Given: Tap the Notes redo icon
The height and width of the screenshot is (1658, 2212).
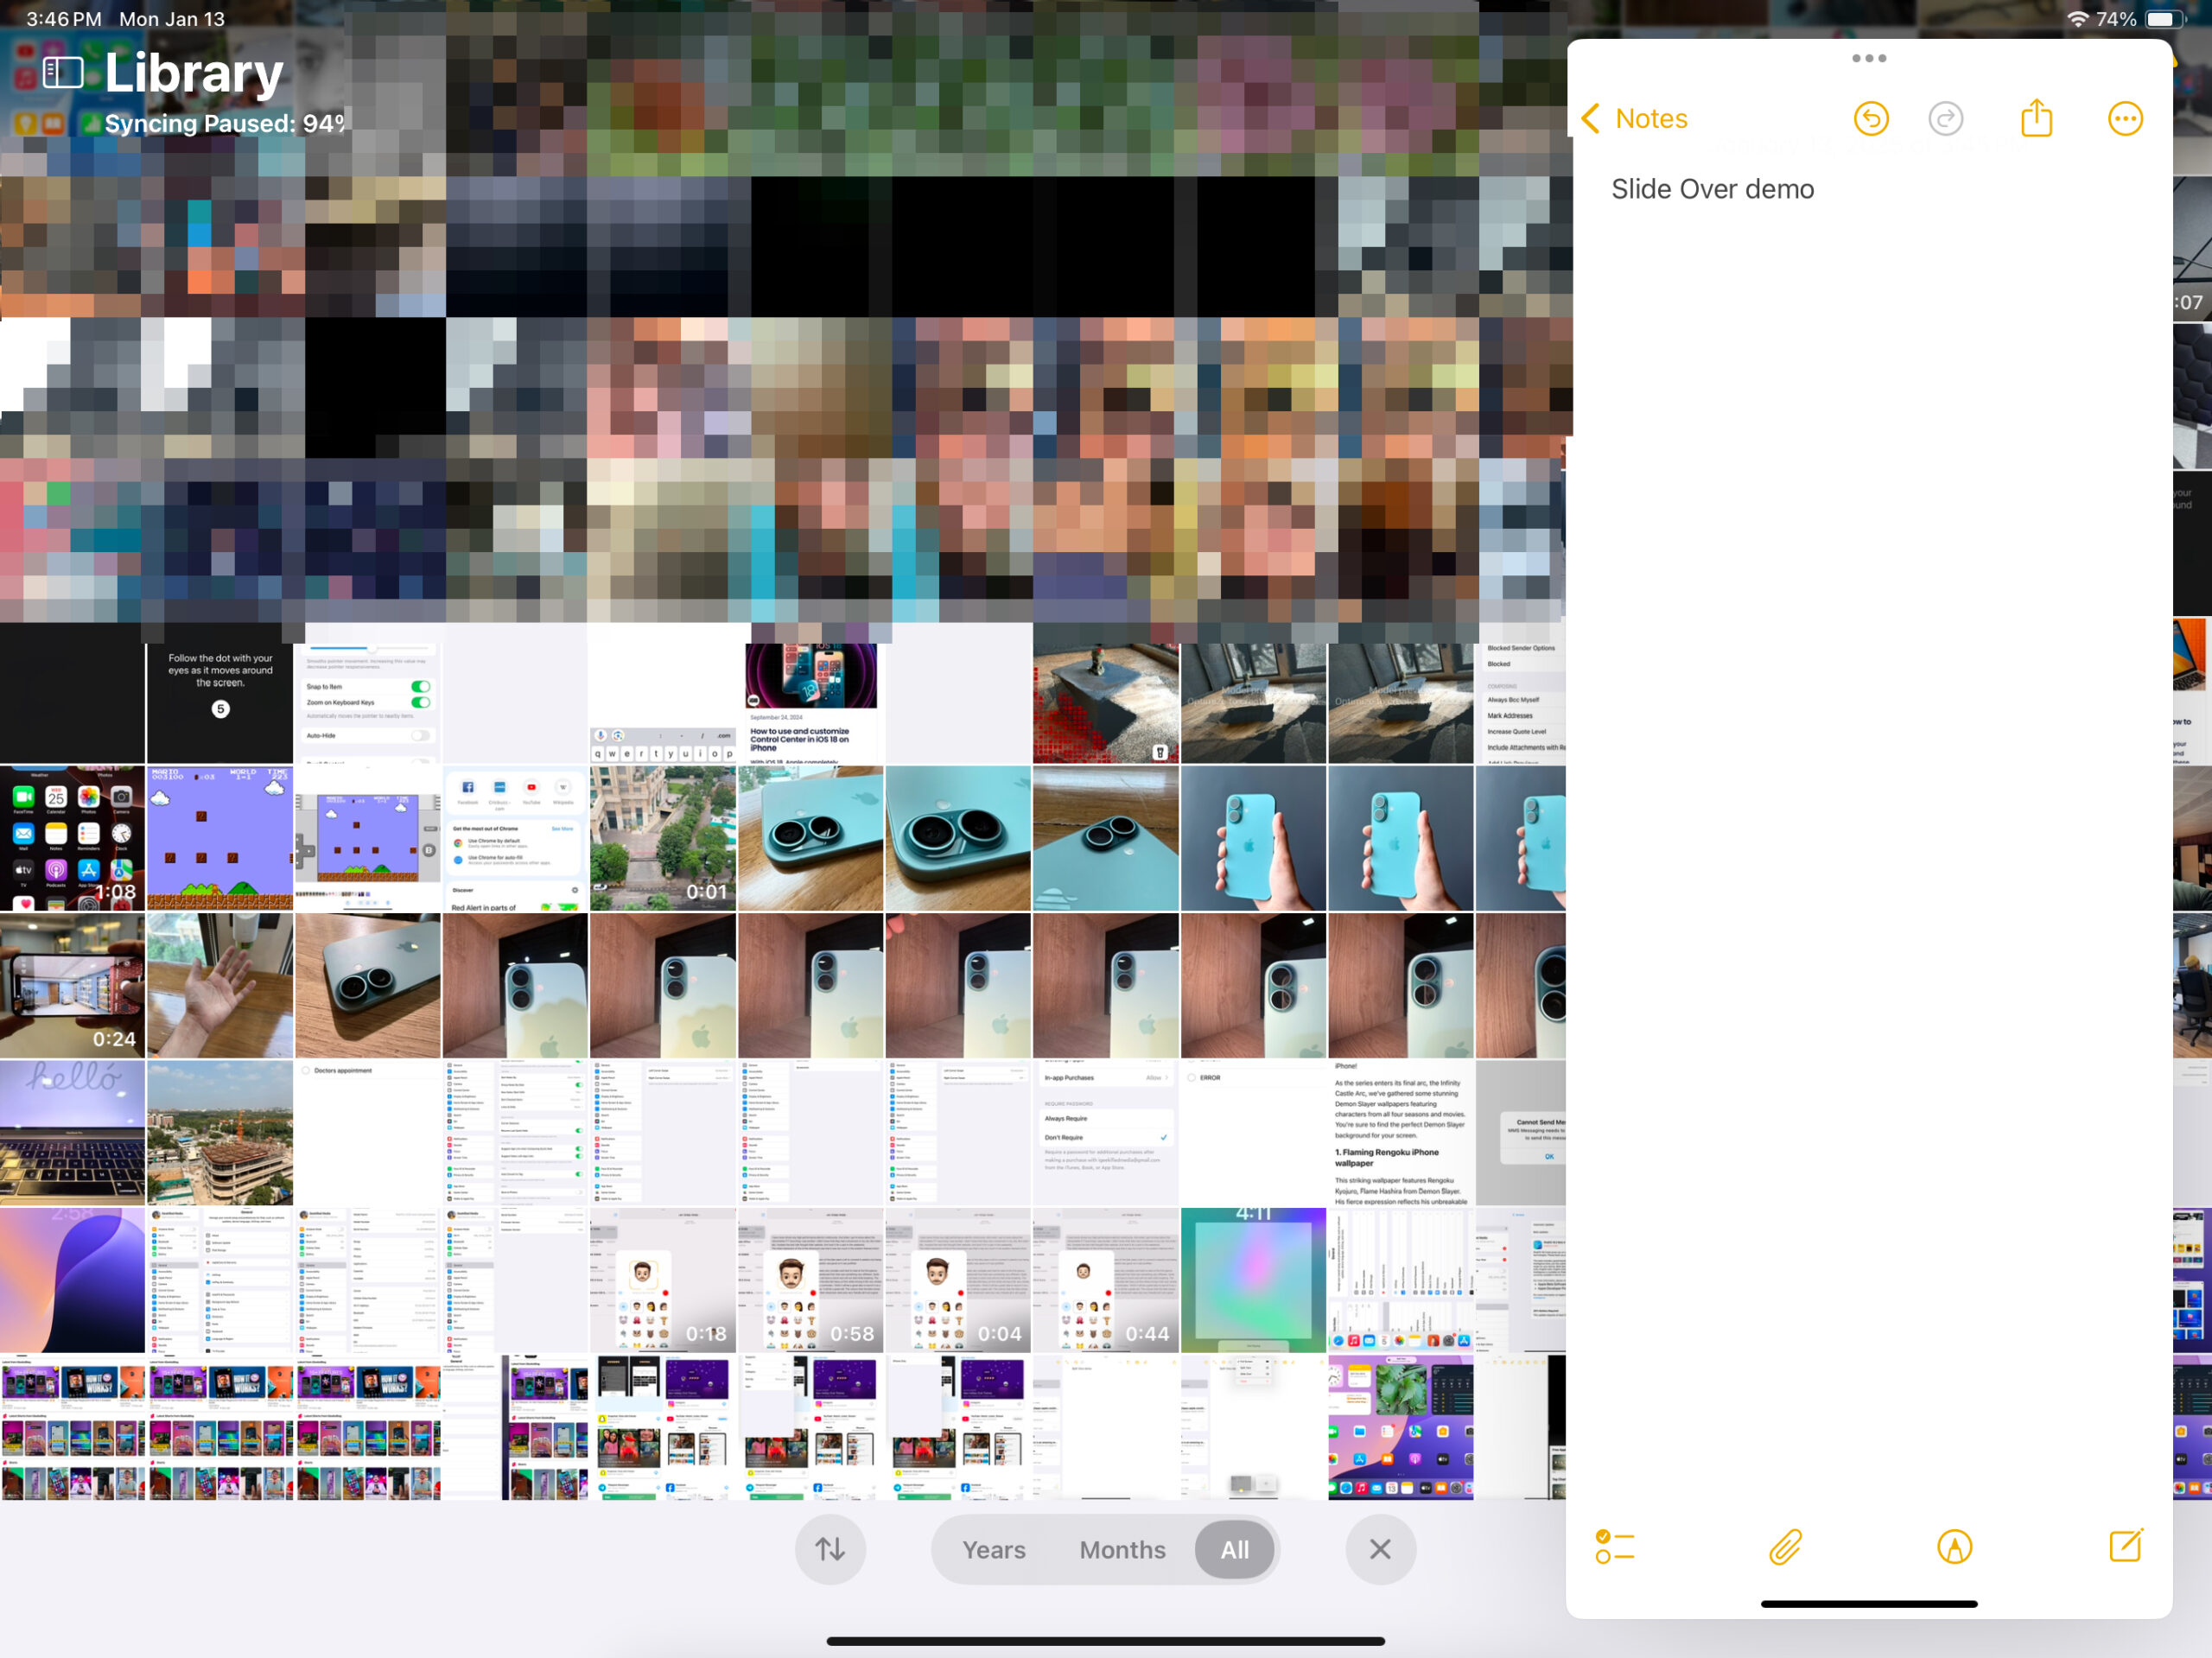Looking at the screenshot, I should point(1945,119).
